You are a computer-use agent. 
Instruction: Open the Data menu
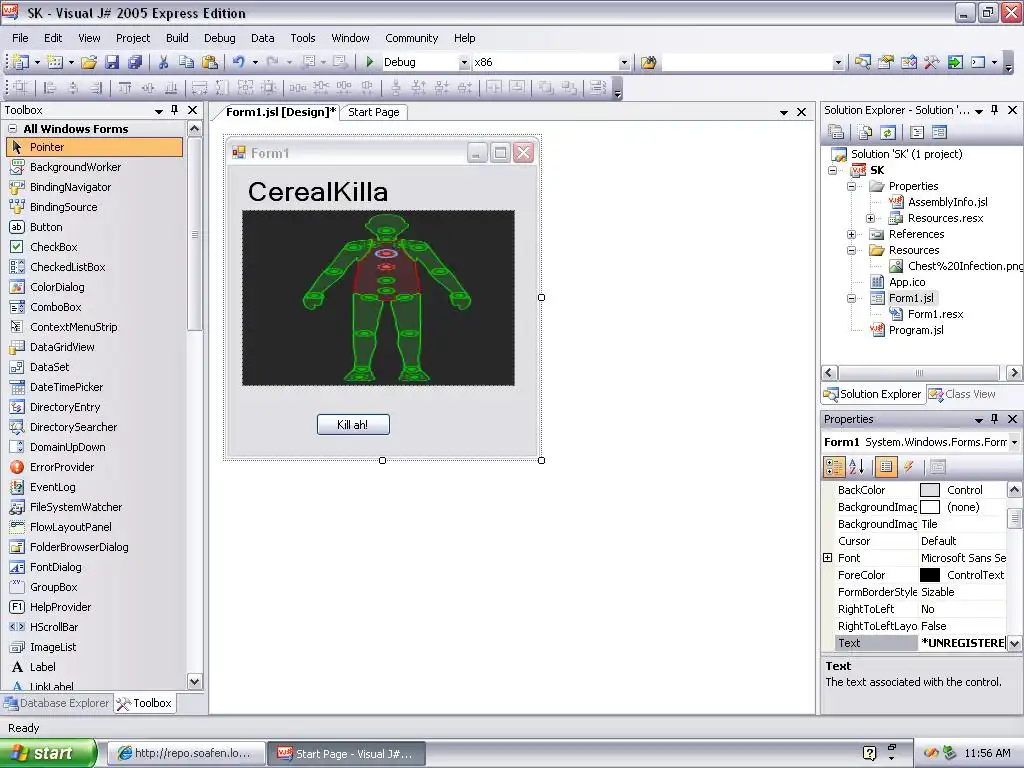pyautogui.click(x=263, y=38)
